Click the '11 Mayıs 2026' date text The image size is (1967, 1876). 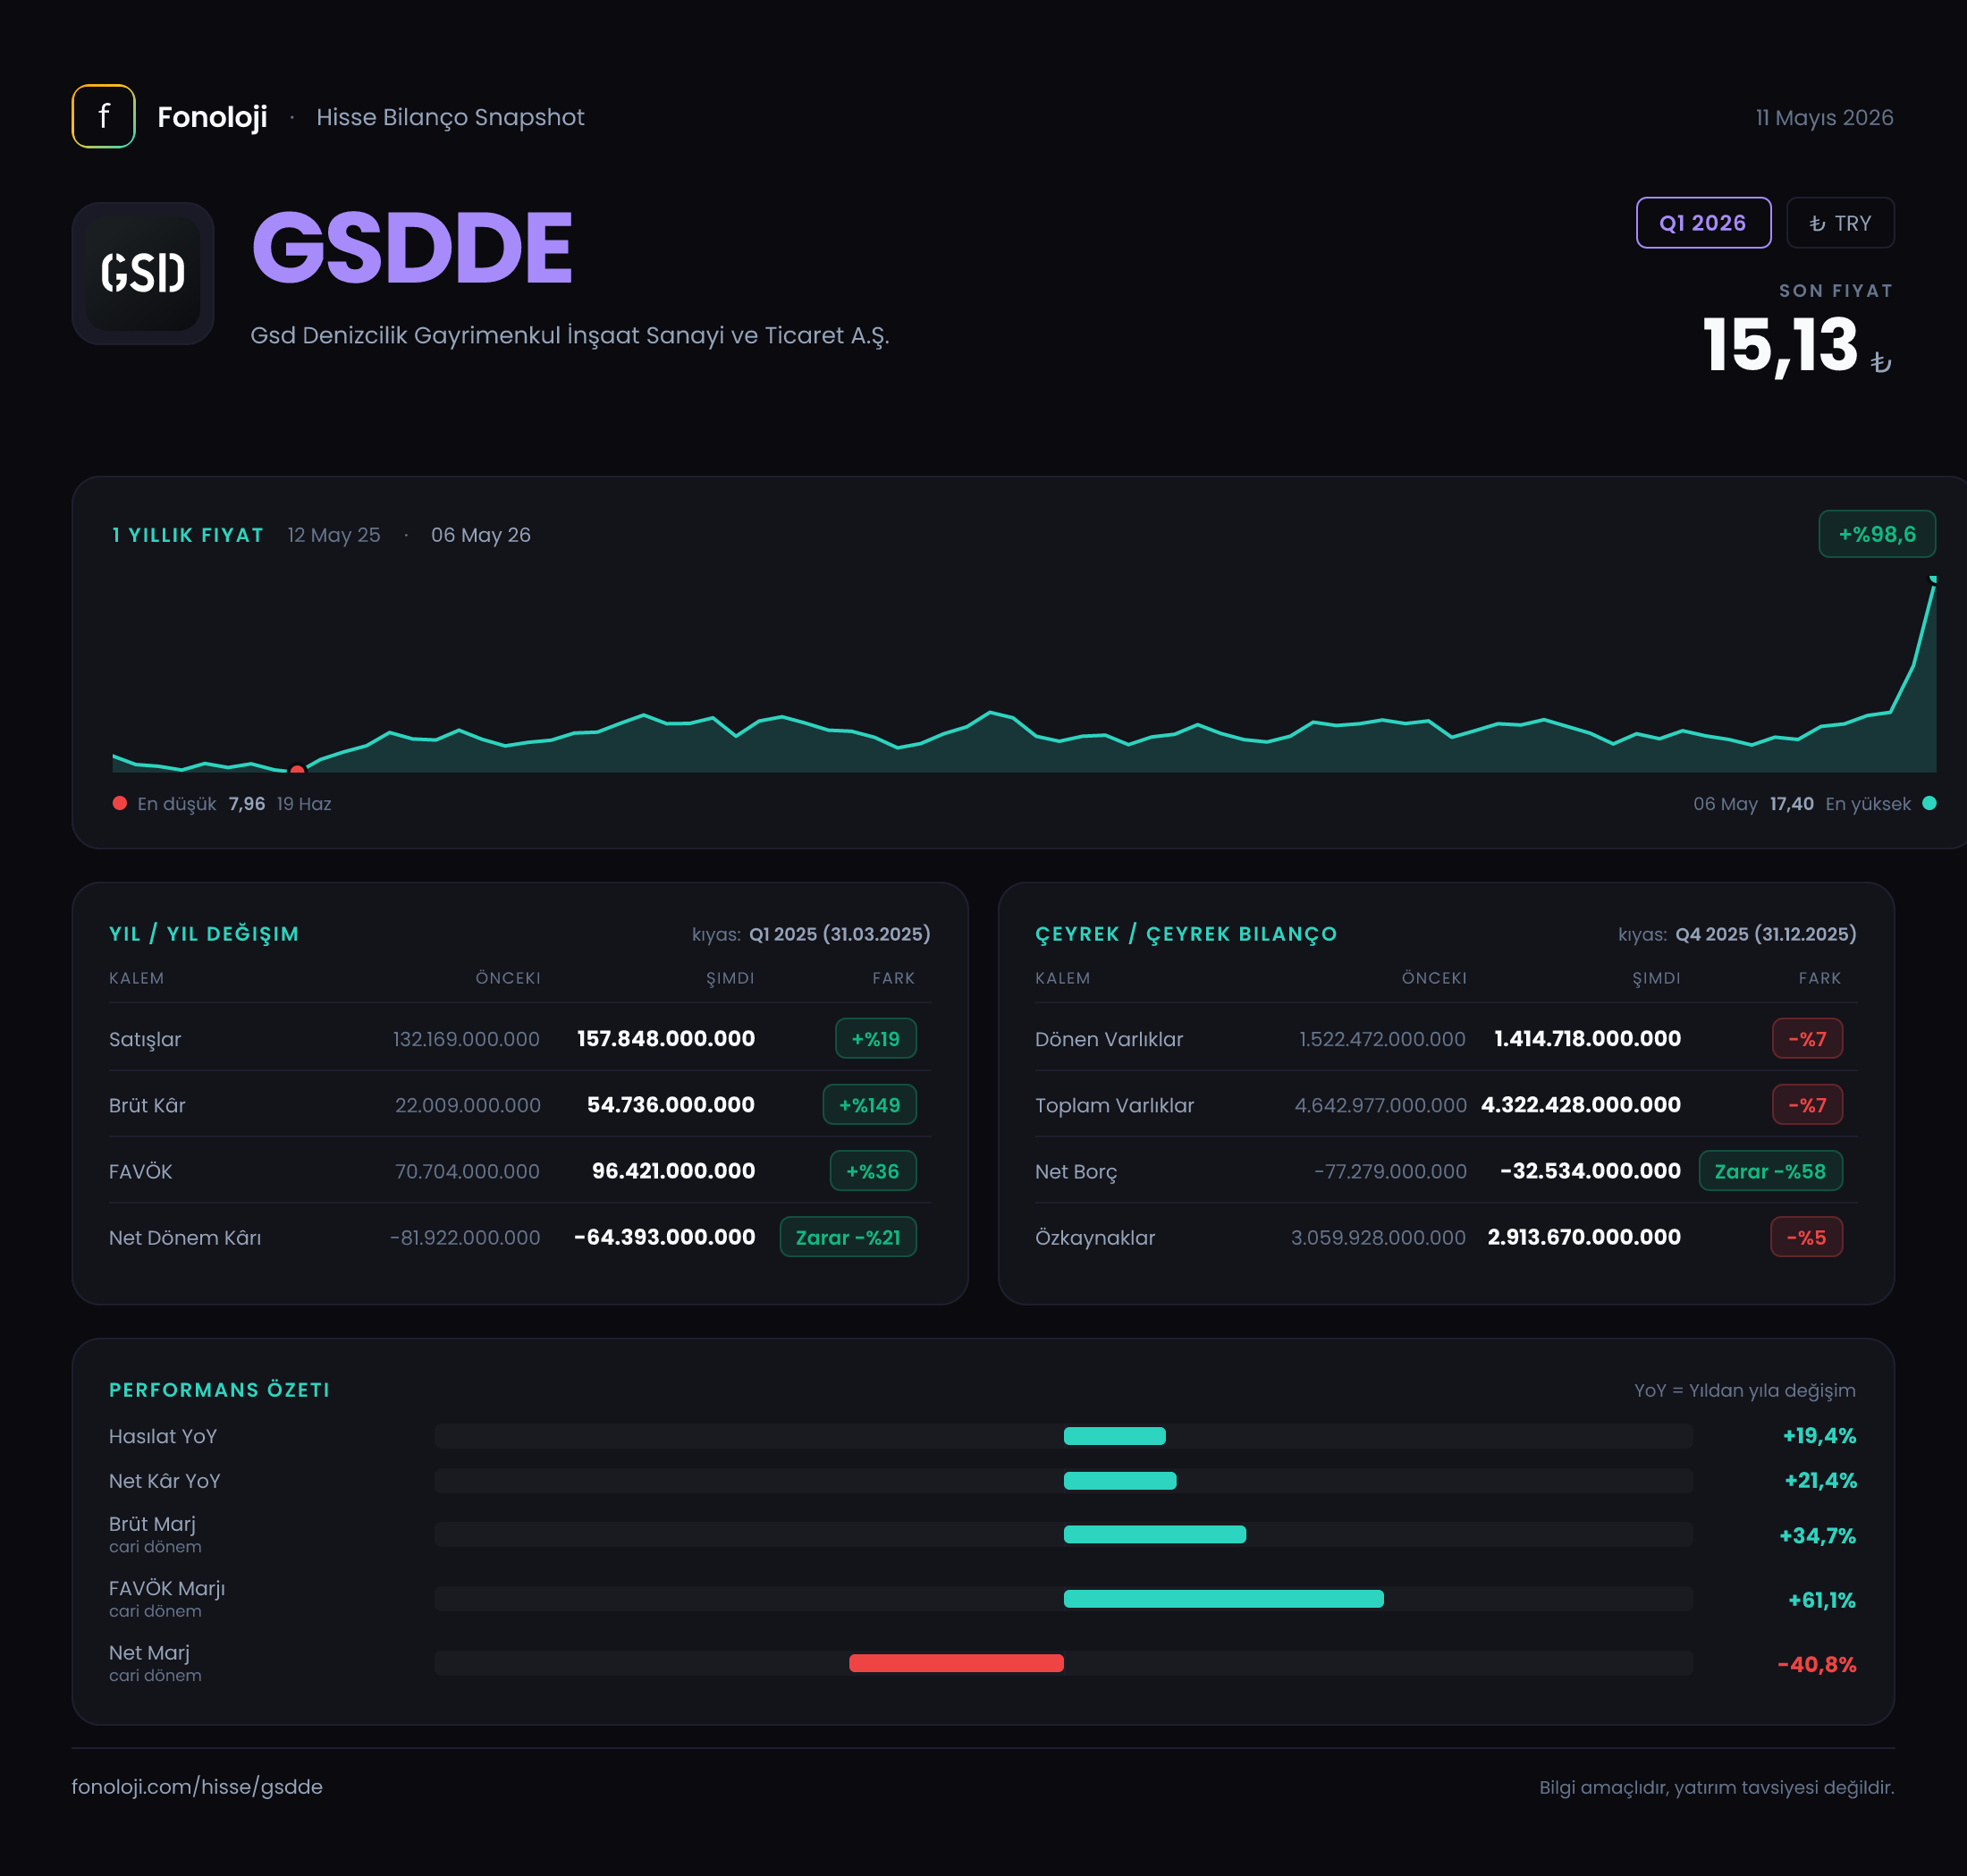[1824, 117]
